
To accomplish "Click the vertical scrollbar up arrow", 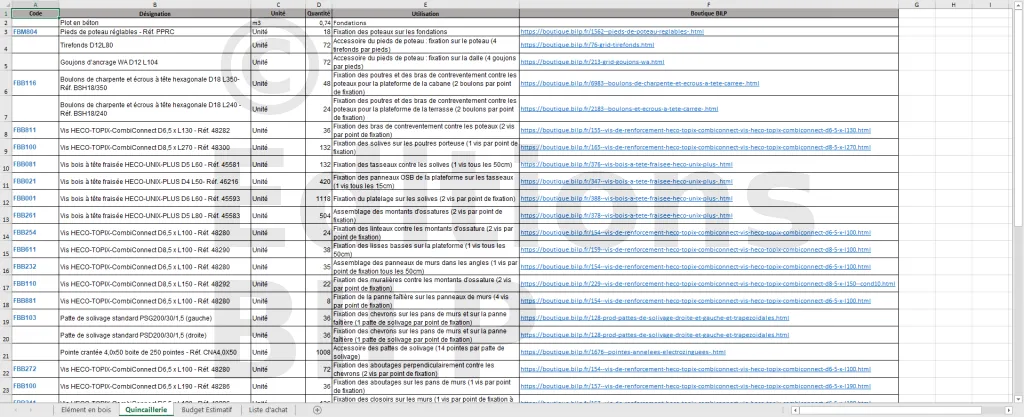I will 1018,4.
